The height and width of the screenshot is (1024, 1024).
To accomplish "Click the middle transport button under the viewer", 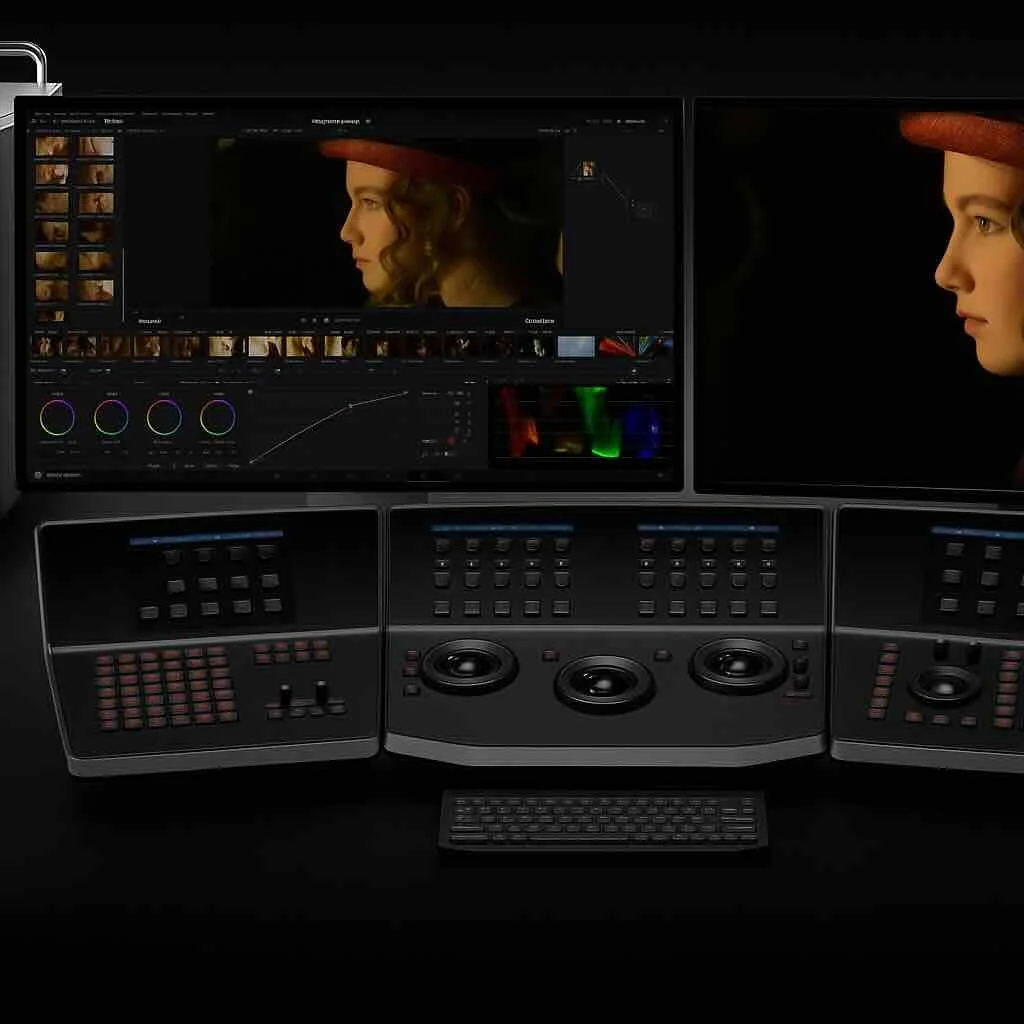I will point(314,320).
